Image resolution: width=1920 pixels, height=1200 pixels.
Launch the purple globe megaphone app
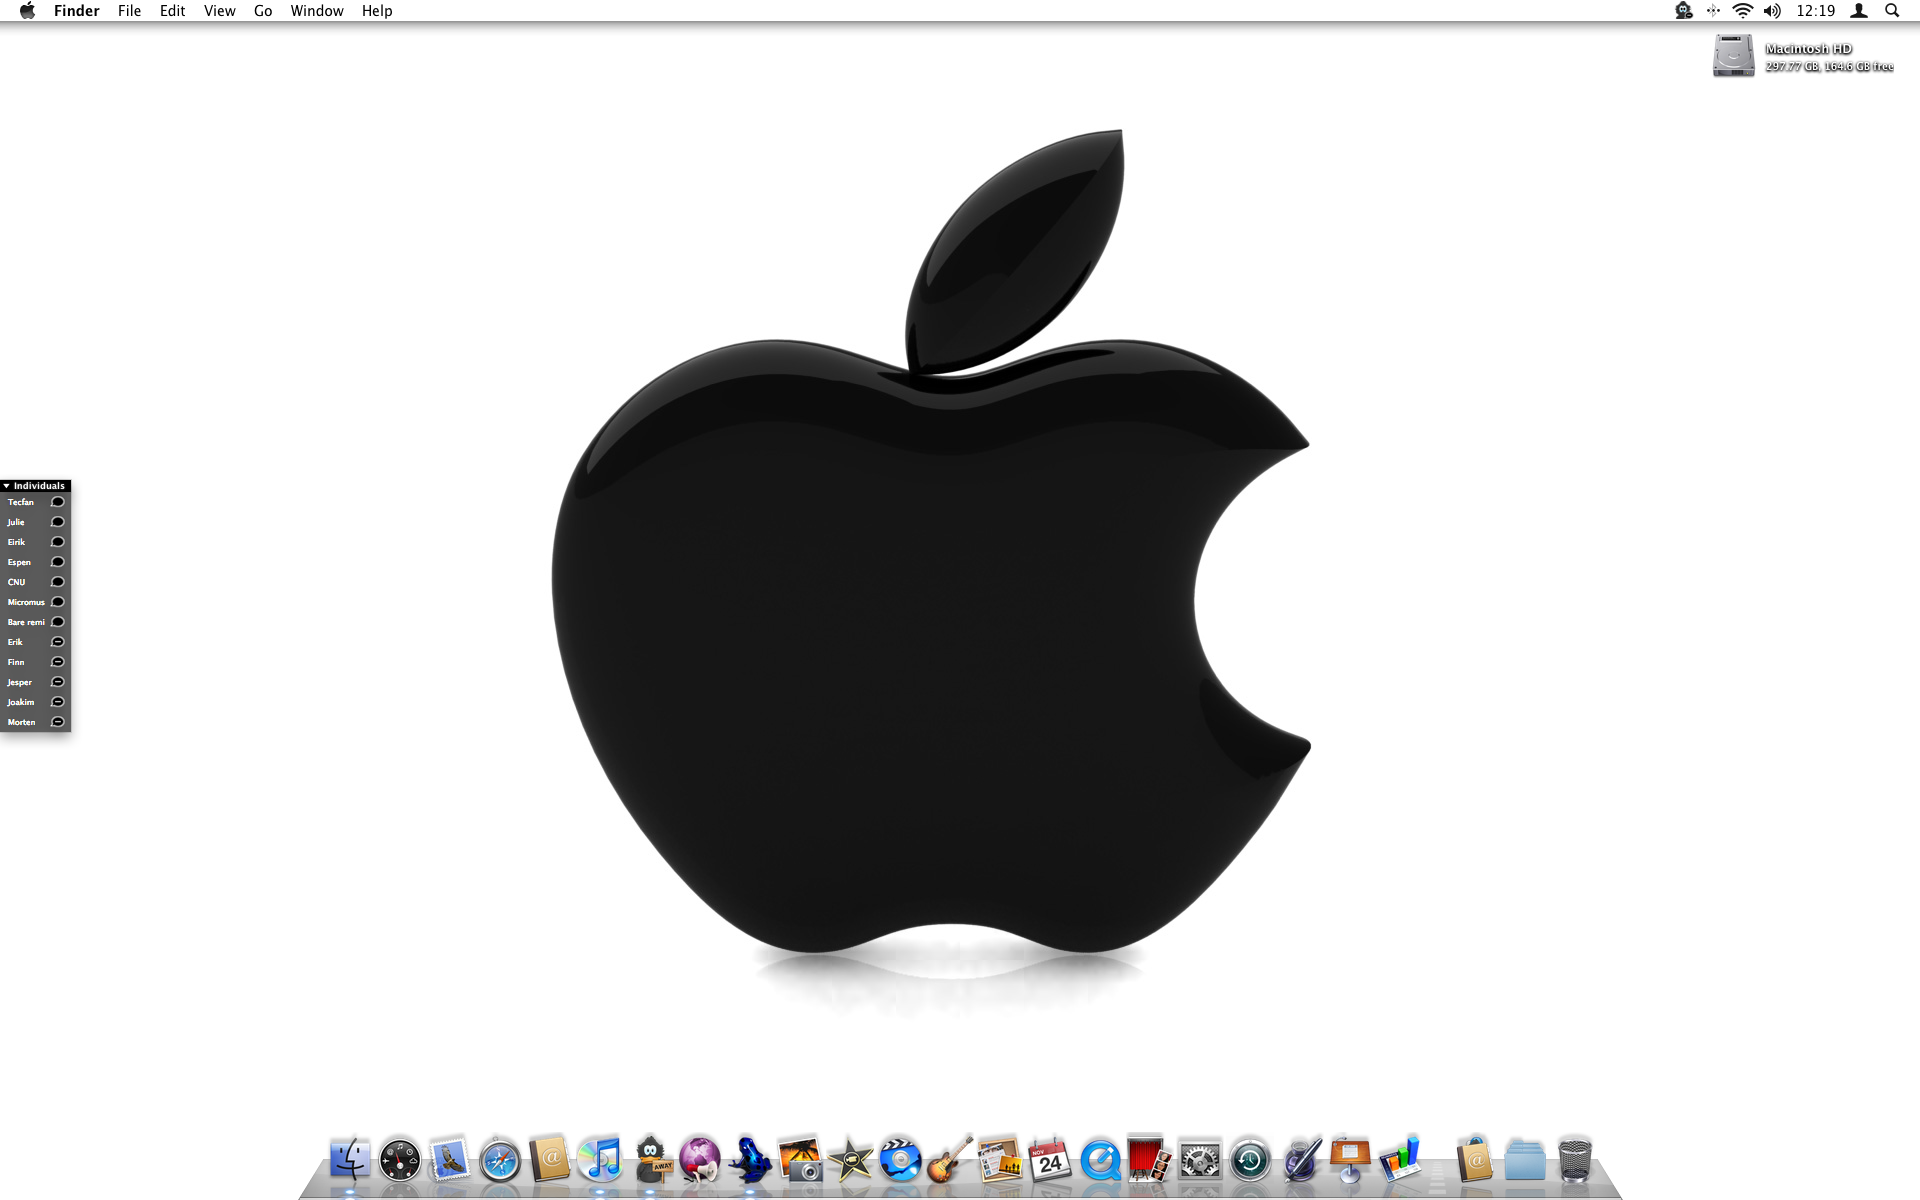(700, 1160)
